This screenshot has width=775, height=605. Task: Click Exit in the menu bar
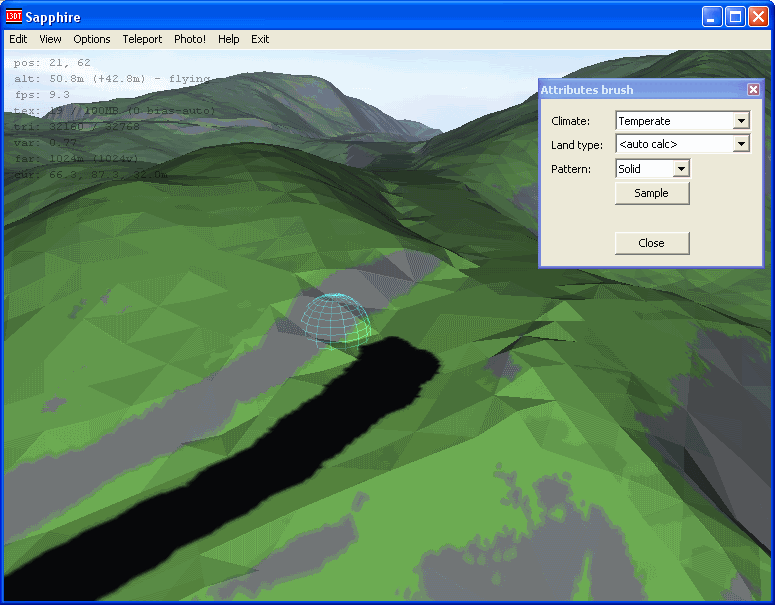[x=260, y=39]
